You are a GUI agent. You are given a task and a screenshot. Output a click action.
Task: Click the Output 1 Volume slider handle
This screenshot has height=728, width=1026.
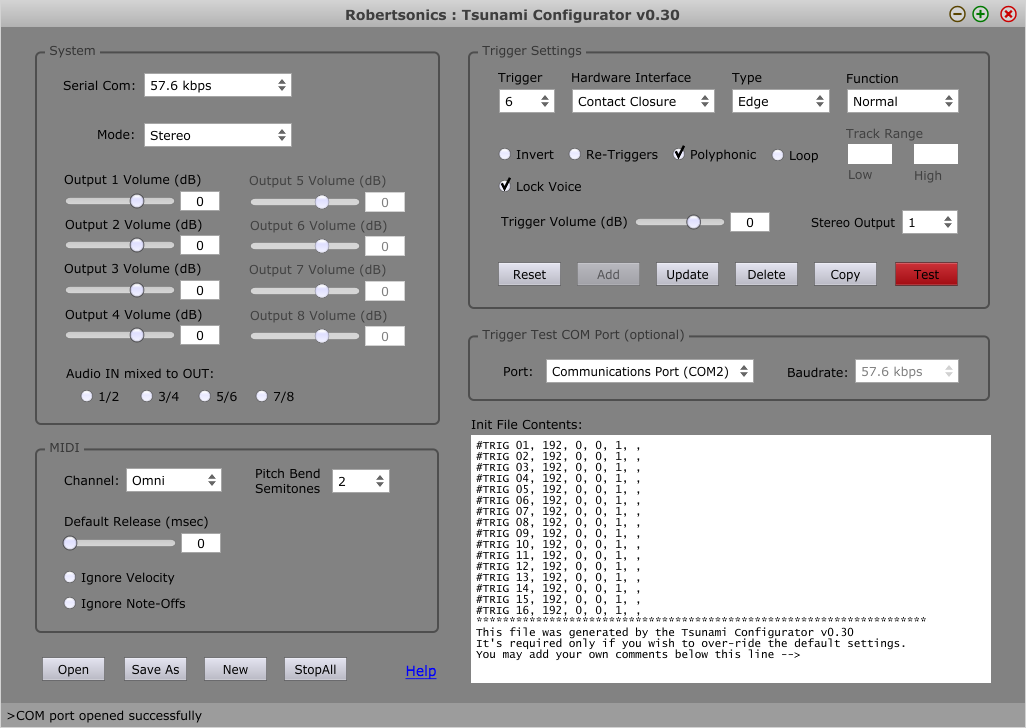pos(137,201)
